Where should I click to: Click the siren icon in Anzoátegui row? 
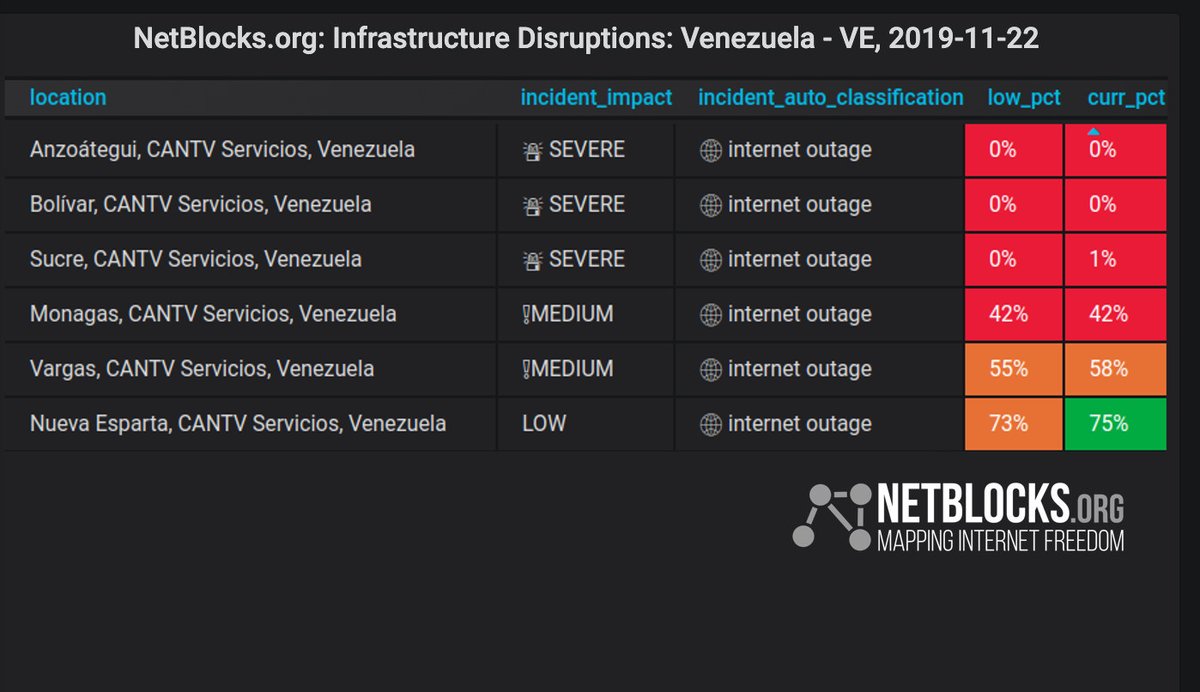[x=532, y=150]
